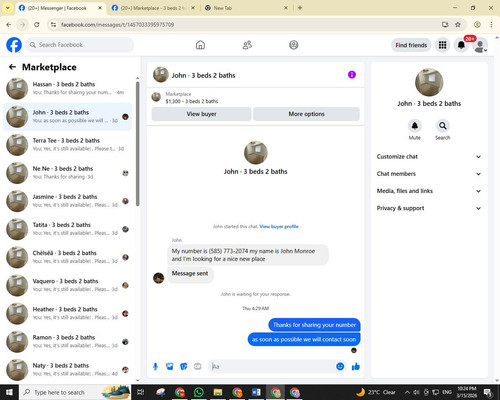Open the tab search dropdown arrow
This screenshot has height=400, width=500.
pos(8,8)
